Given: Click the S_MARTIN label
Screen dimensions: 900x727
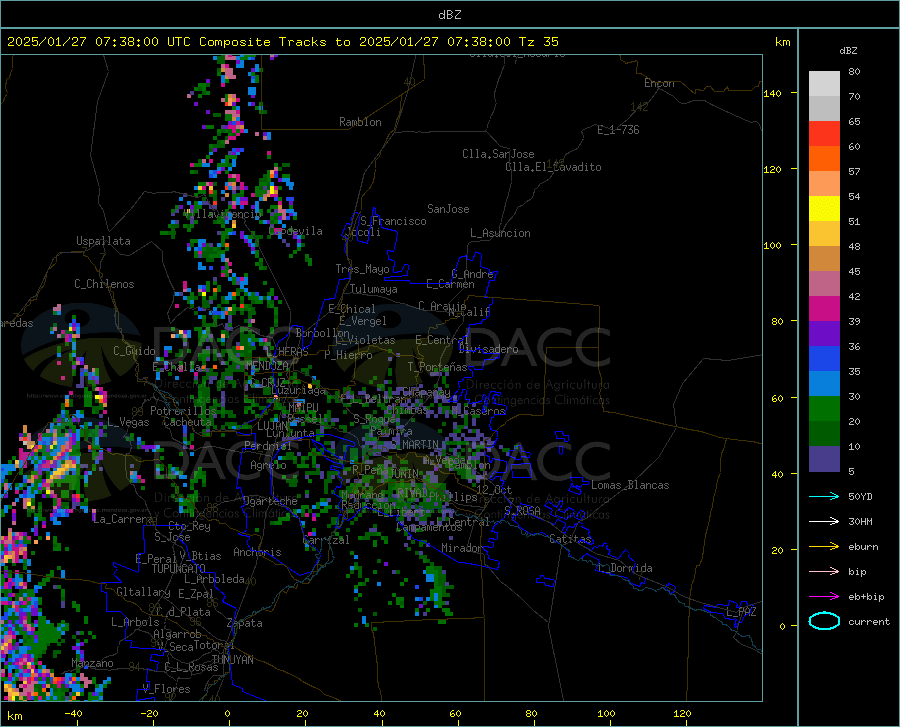Looking at the screenshot, I should click(x=415, y=445).
